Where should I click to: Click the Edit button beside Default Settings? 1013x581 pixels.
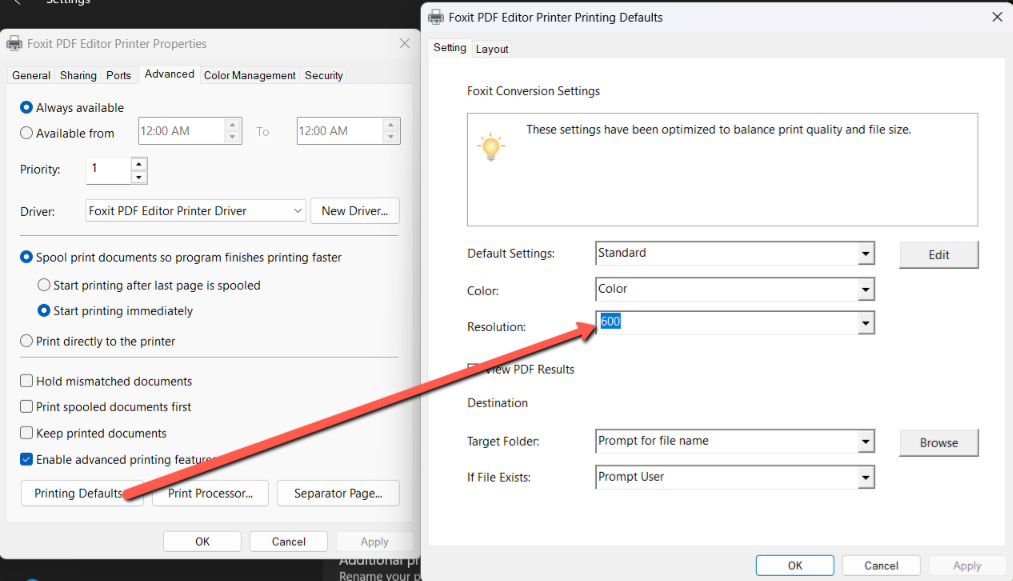(x=938, y=255)
